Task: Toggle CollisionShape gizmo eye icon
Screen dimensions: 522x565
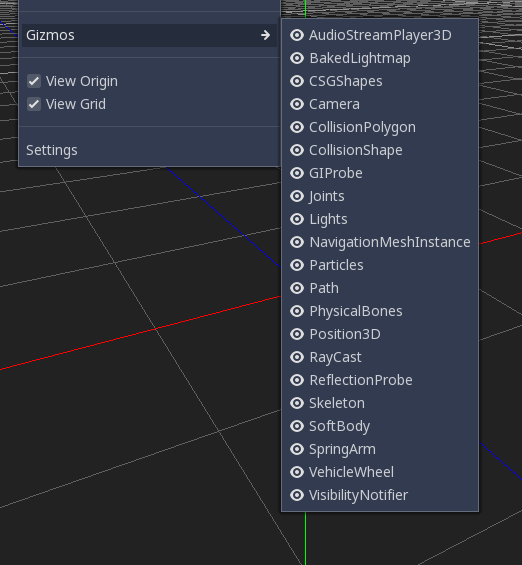Action: (x=297, y=150)
